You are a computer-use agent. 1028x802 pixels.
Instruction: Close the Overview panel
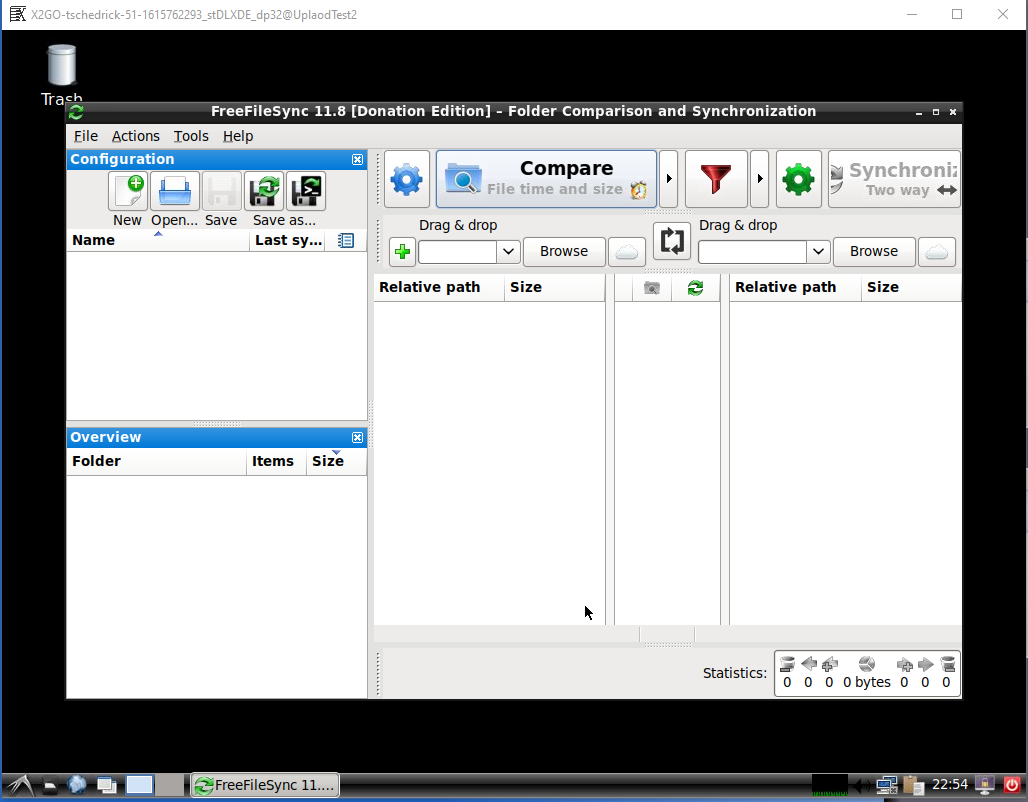(357, 437)
